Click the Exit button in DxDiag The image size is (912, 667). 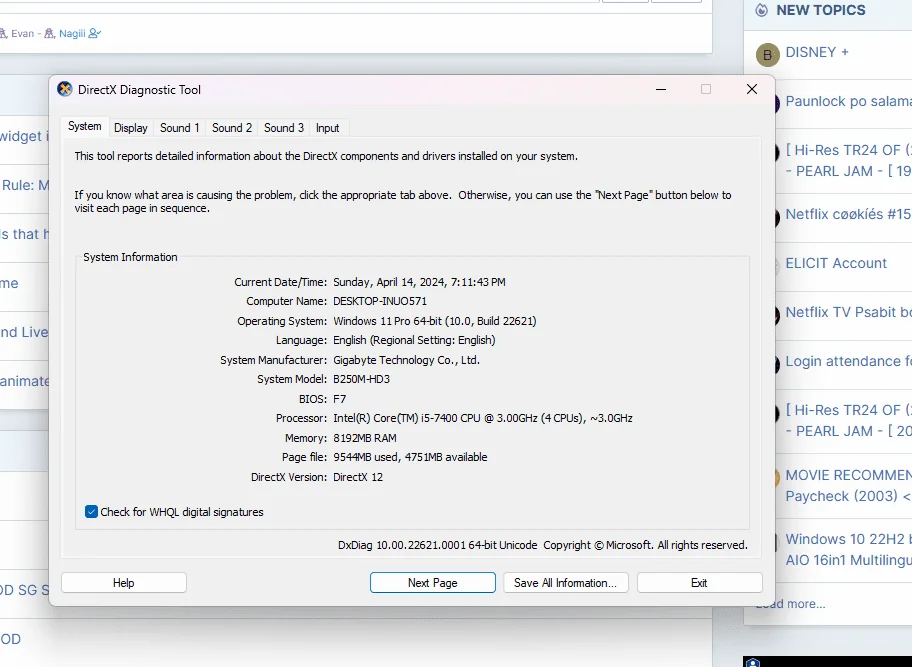(x=700, y=583)
